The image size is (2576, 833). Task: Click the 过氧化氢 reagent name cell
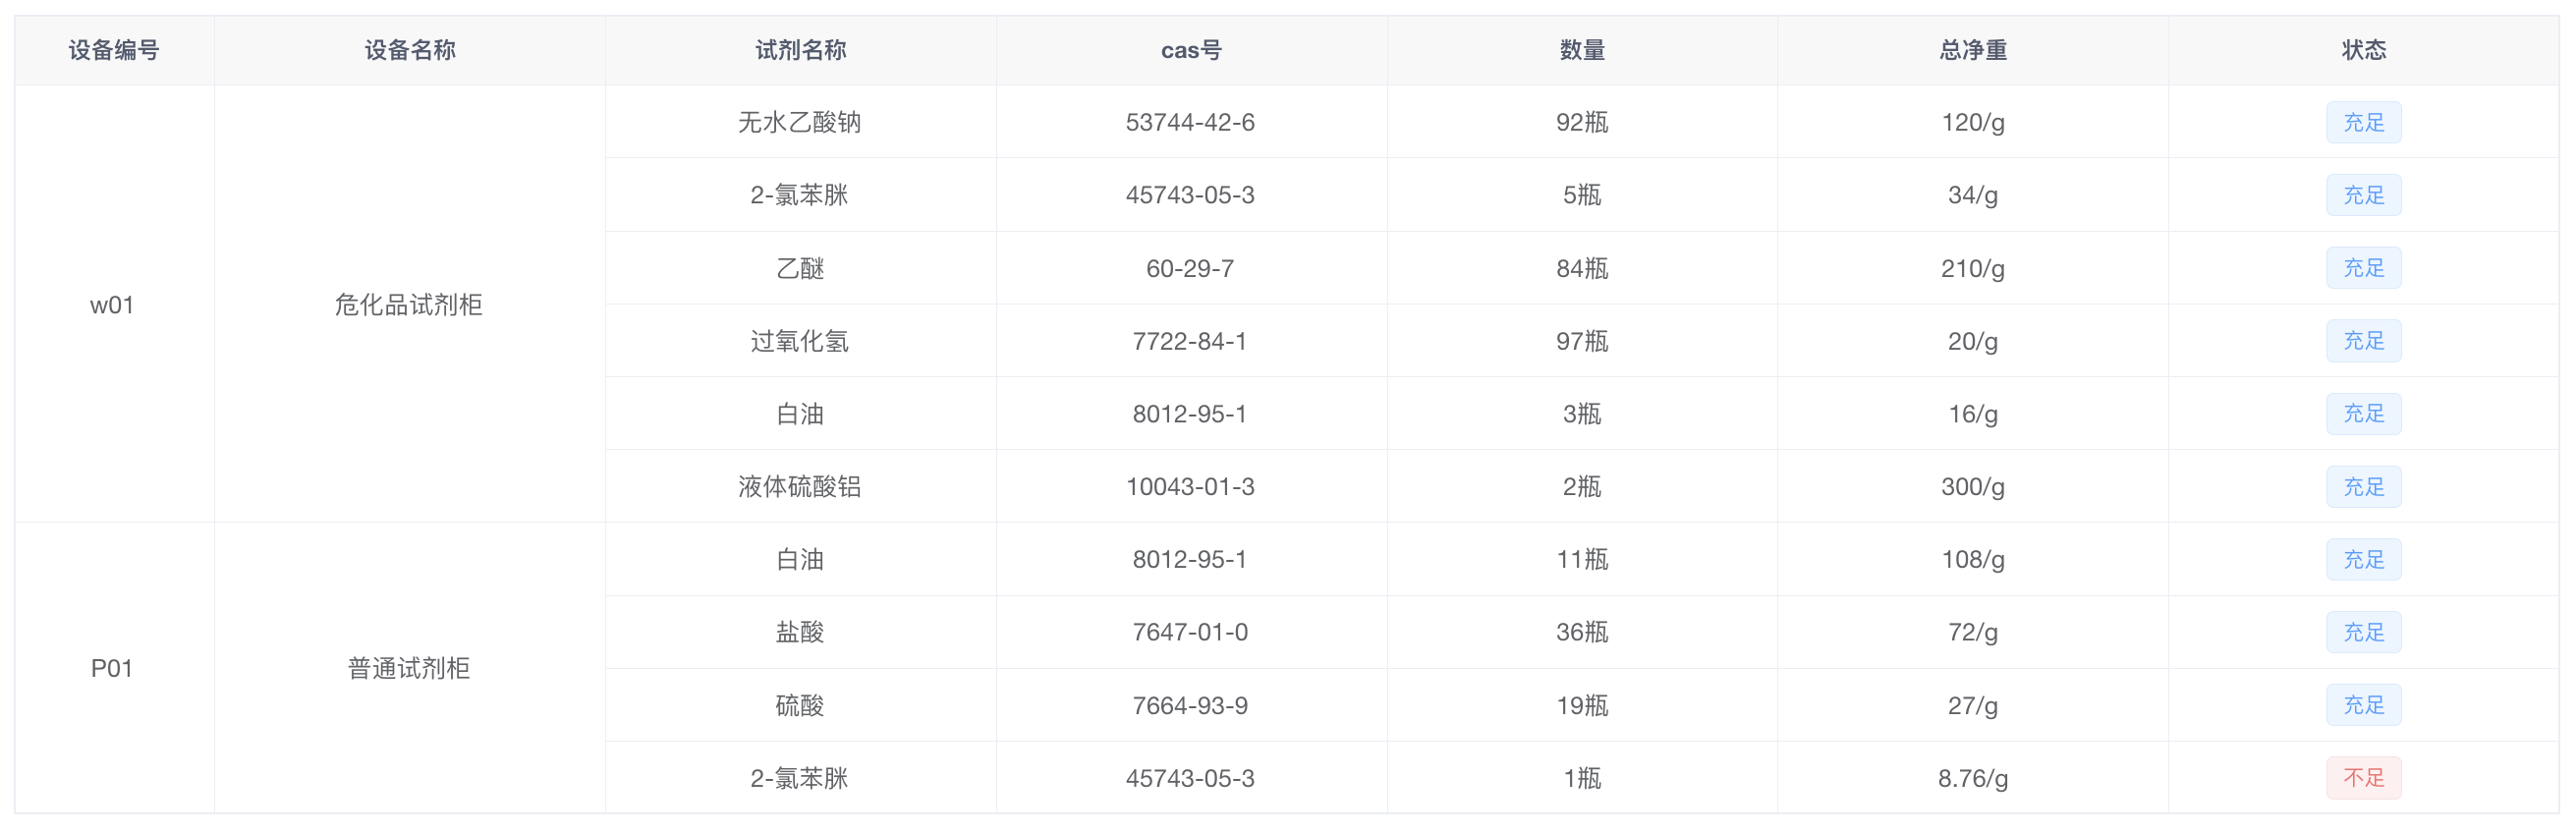click(800, 341)
